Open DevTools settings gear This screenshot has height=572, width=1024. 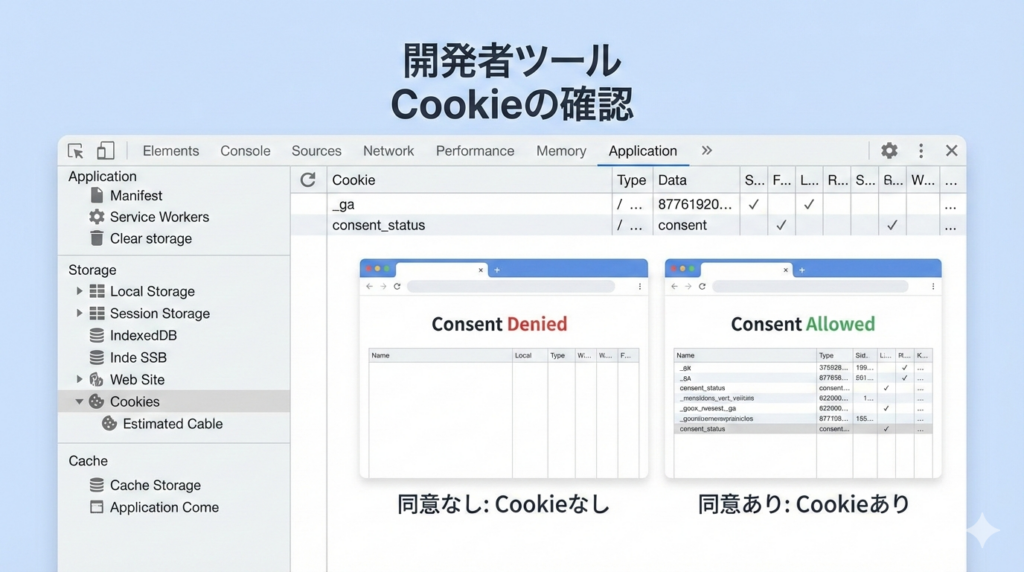pyautogui.click(x=889, y=151)
